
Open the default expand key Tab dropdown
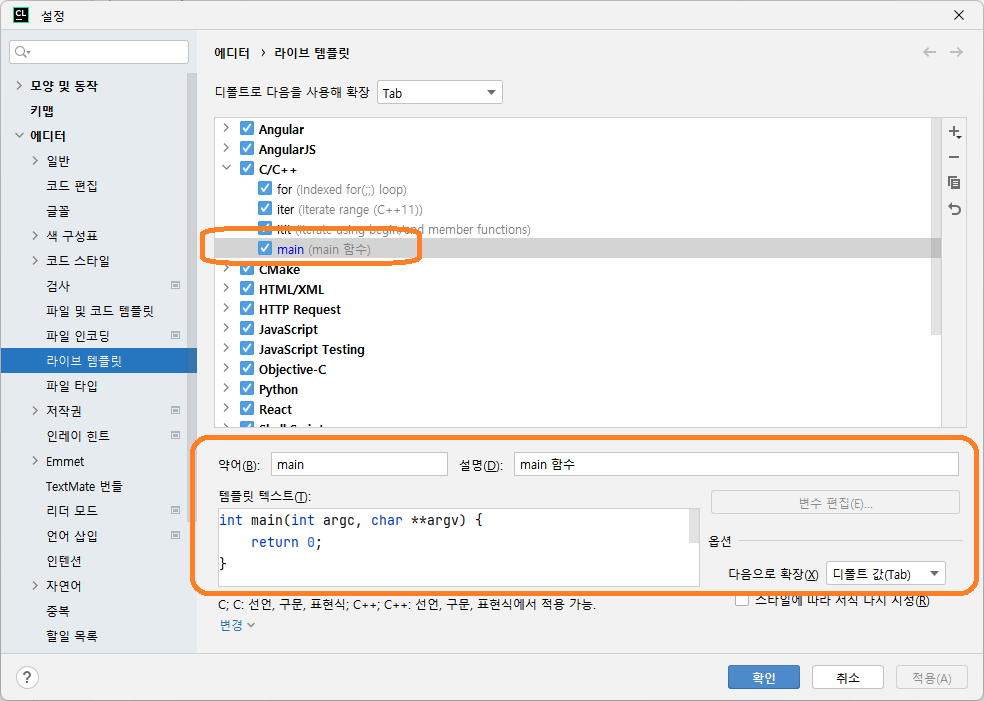click(x=439, y=93)
